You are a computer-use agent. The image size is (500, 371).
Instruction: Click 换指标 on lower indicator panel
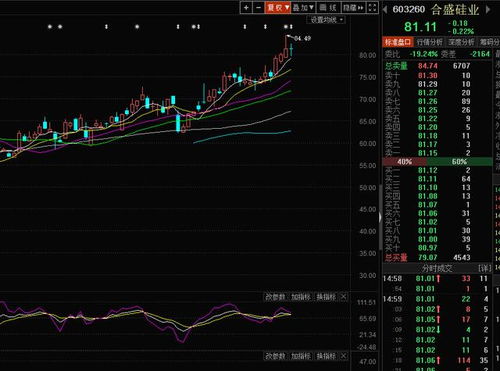coord(326,356)
